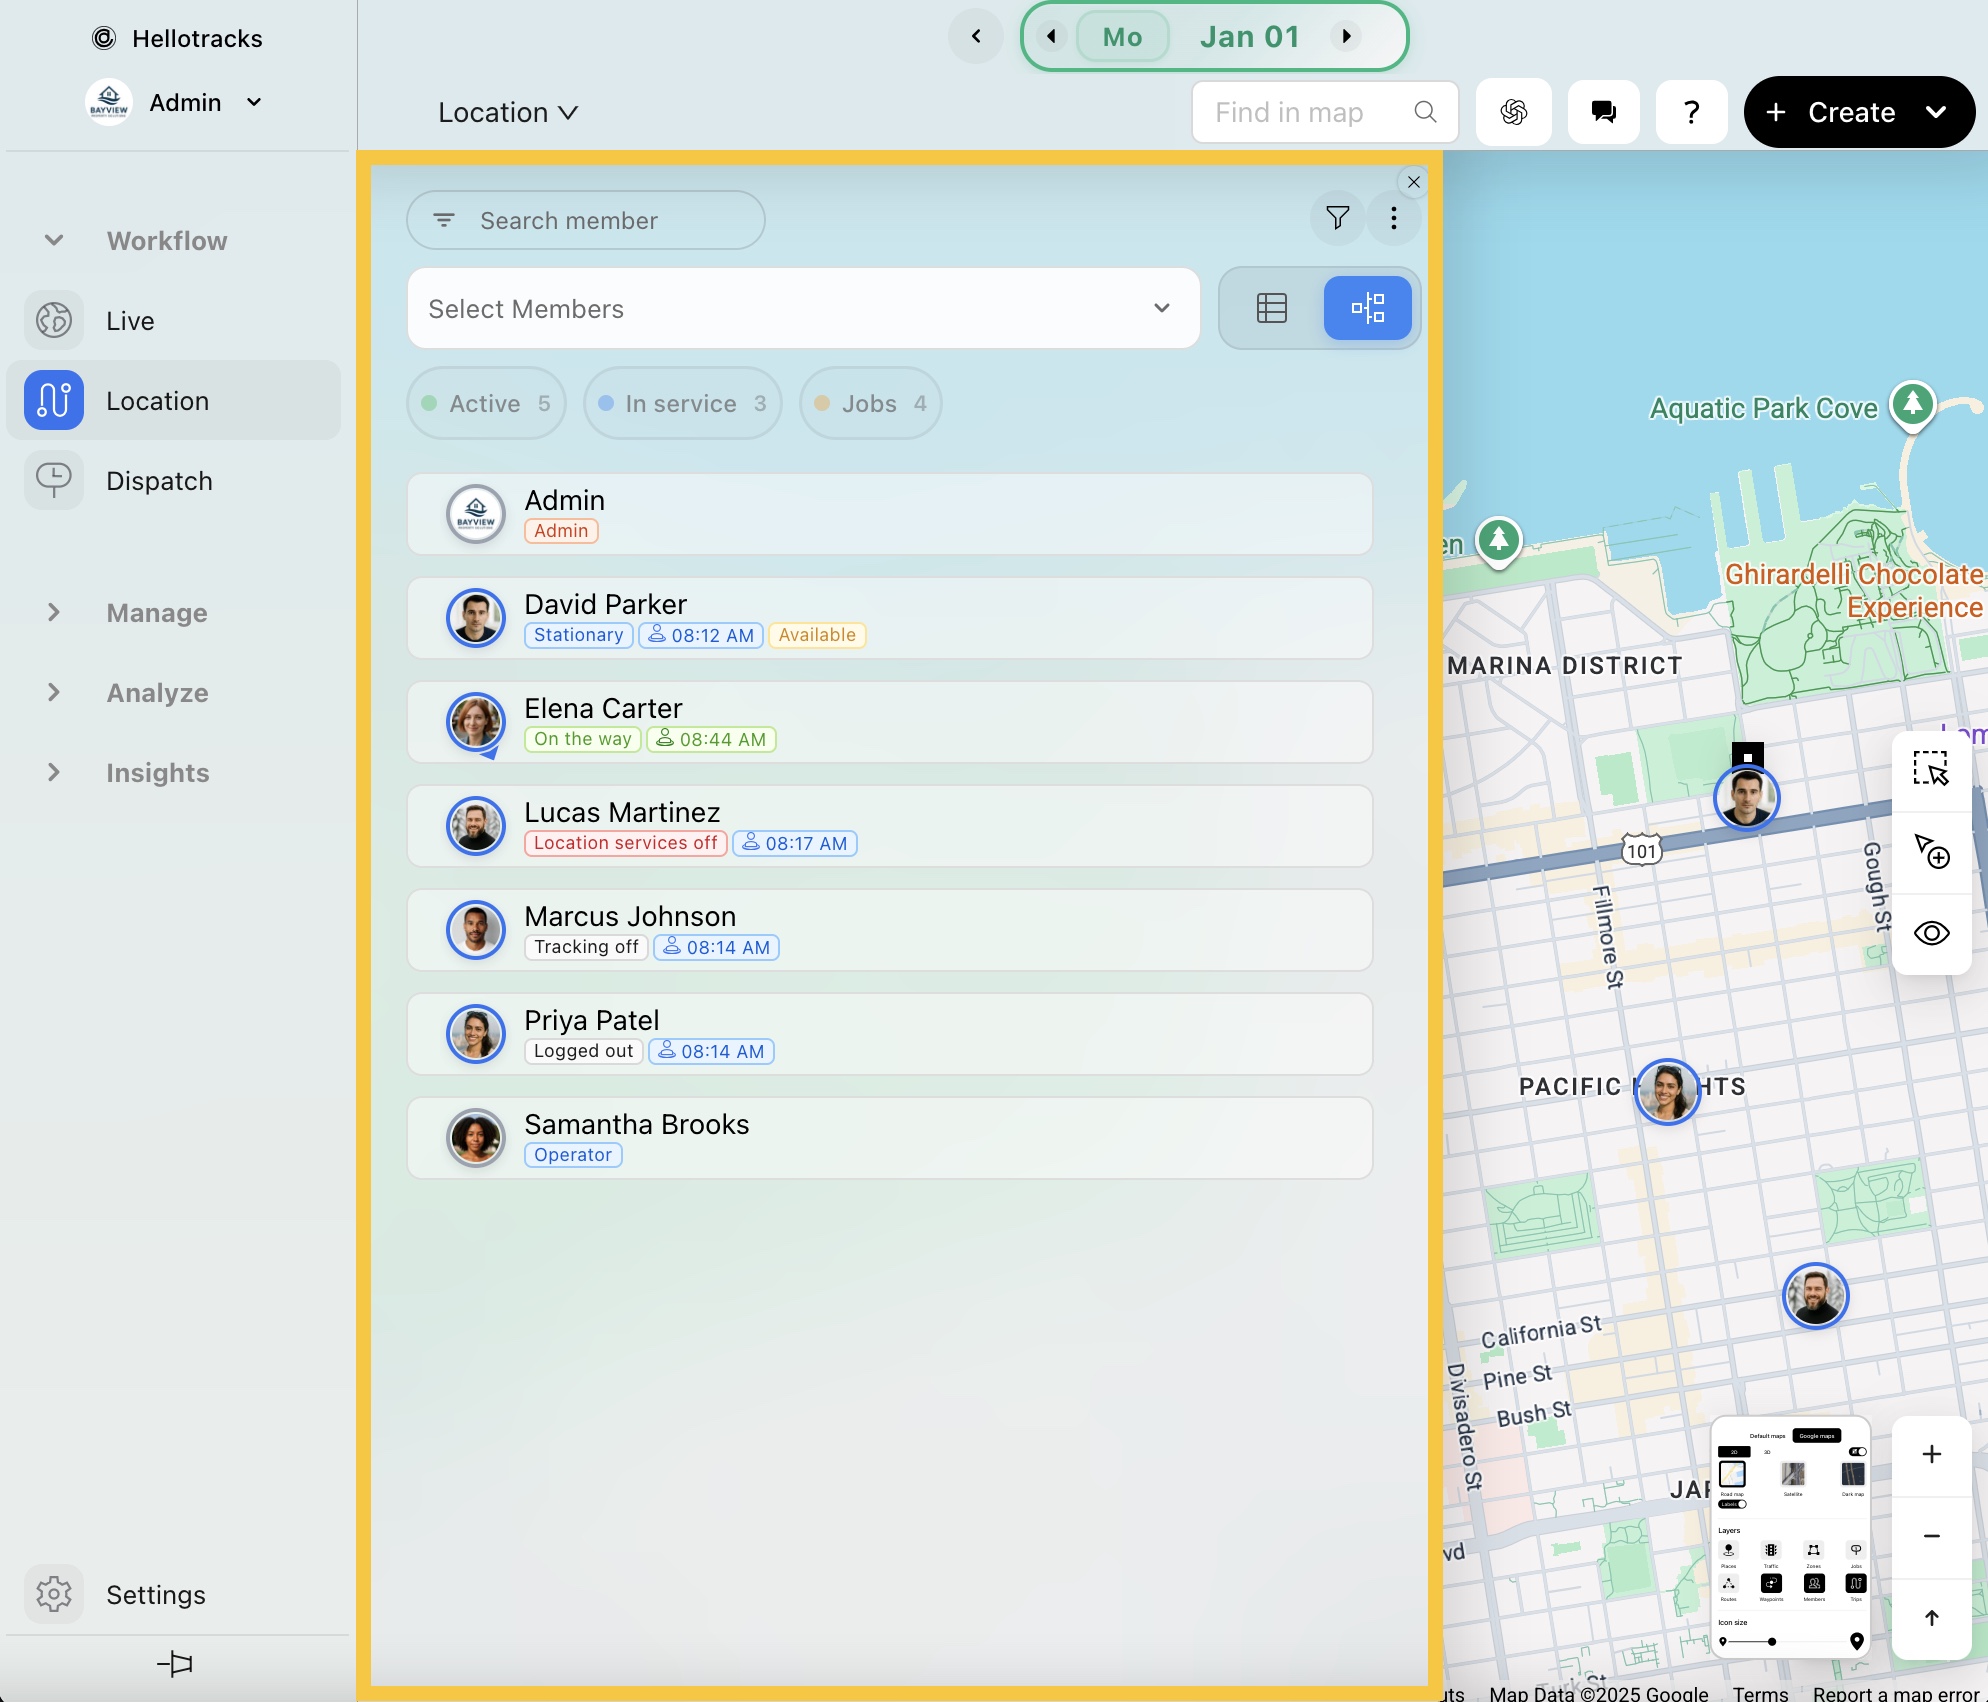
Task: Click the AI assistant icon
Action: coord(1513,112)
